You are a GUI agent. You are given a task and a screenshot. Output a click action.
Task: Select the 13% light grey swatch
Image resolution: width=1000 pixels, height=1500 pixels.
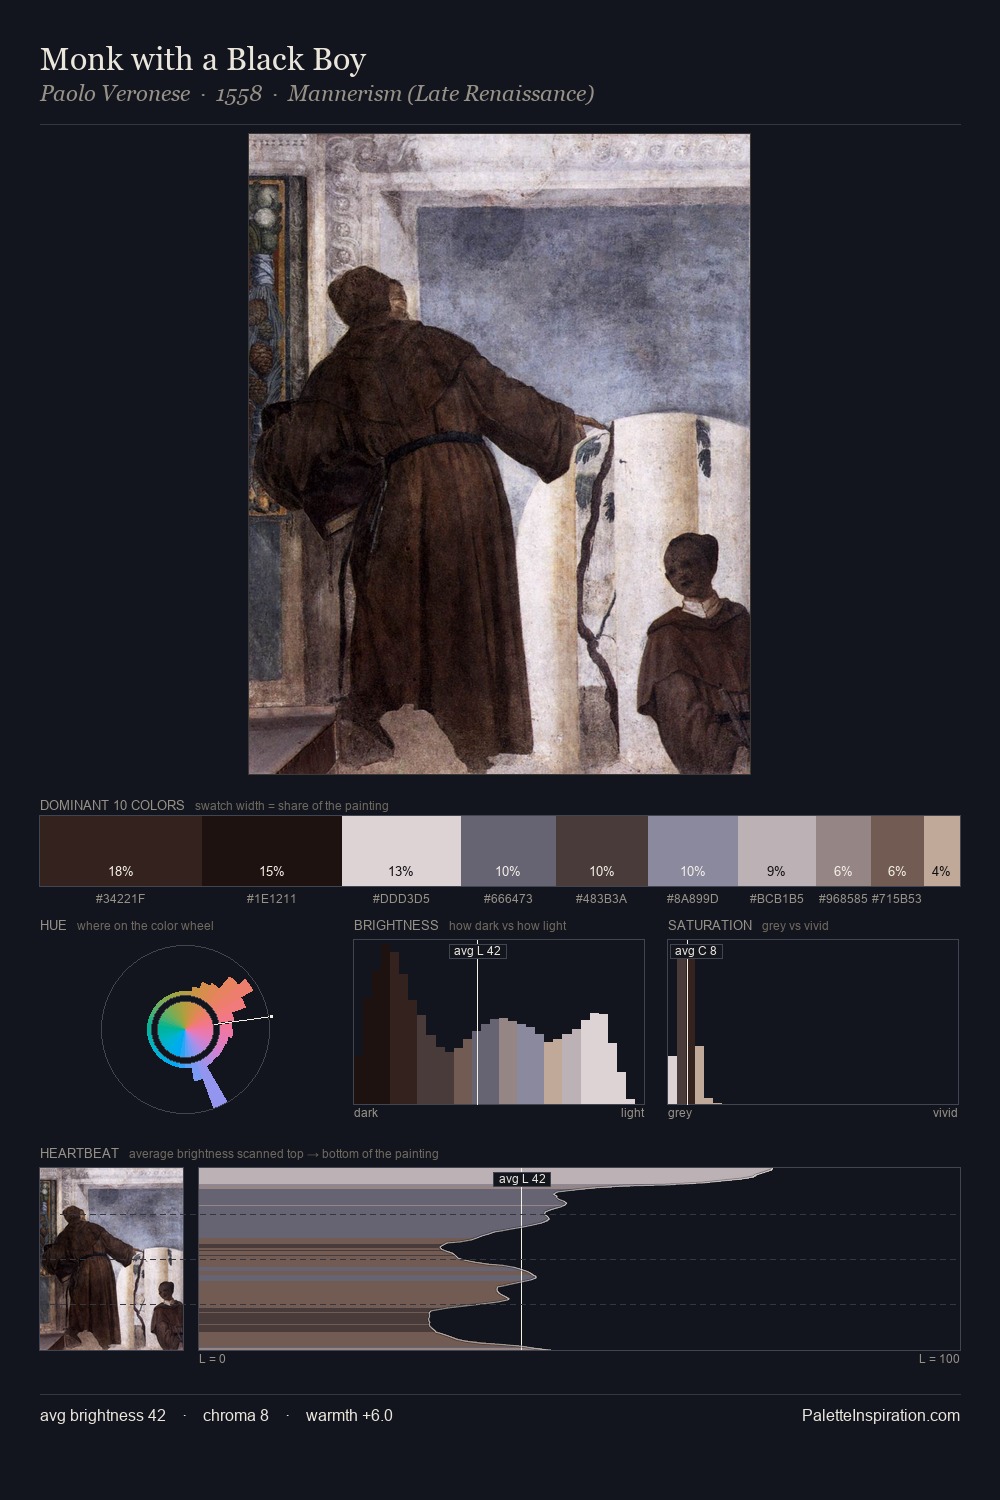[401, 851]
